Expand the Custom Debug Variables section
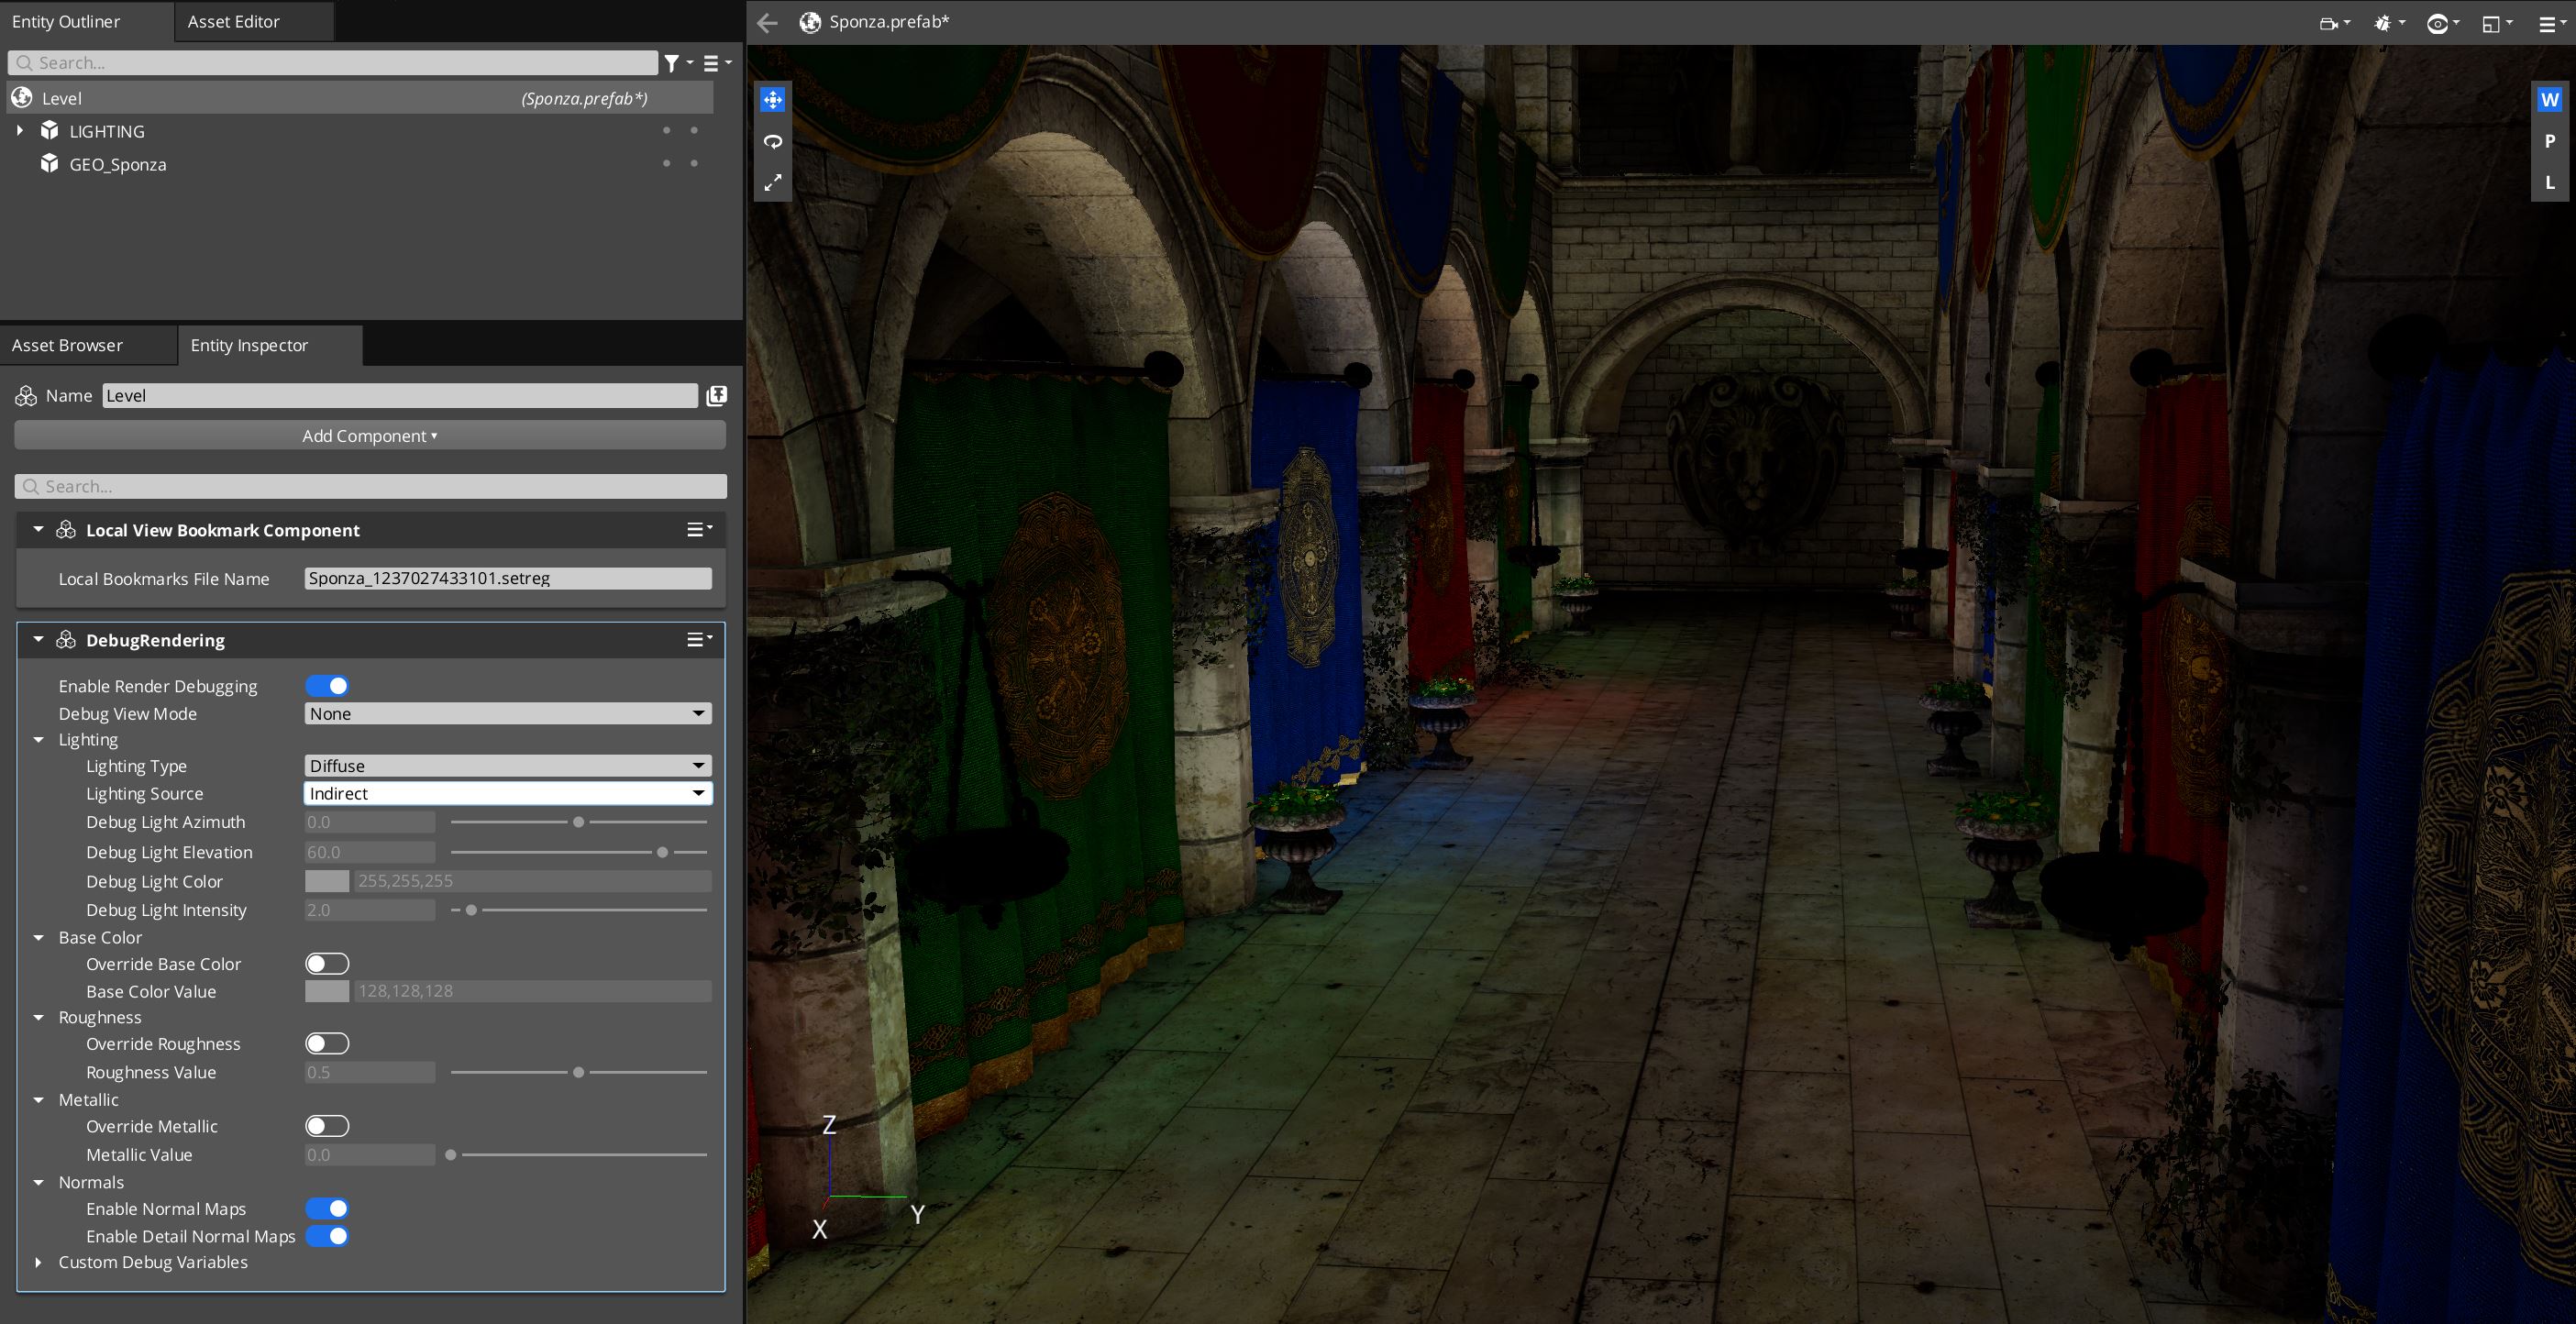 [x=38, y=1263]
